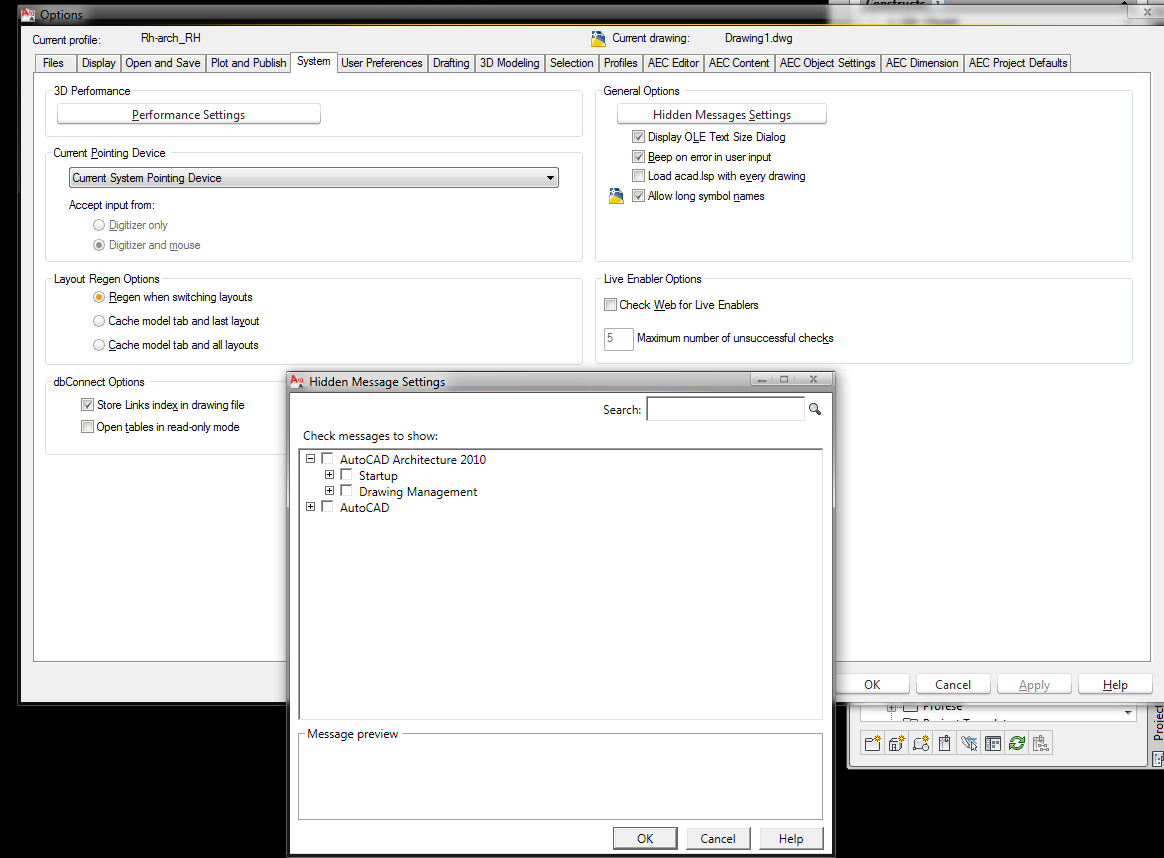Click the add element icon in Project Navigator

921,743
